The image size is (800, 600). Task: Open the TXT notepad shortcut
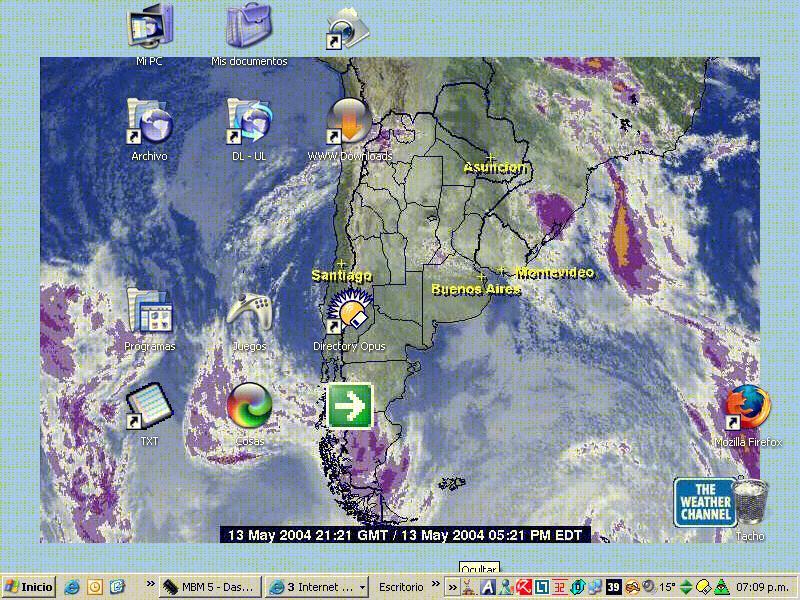pyautogui.click(x=149, y=408)
